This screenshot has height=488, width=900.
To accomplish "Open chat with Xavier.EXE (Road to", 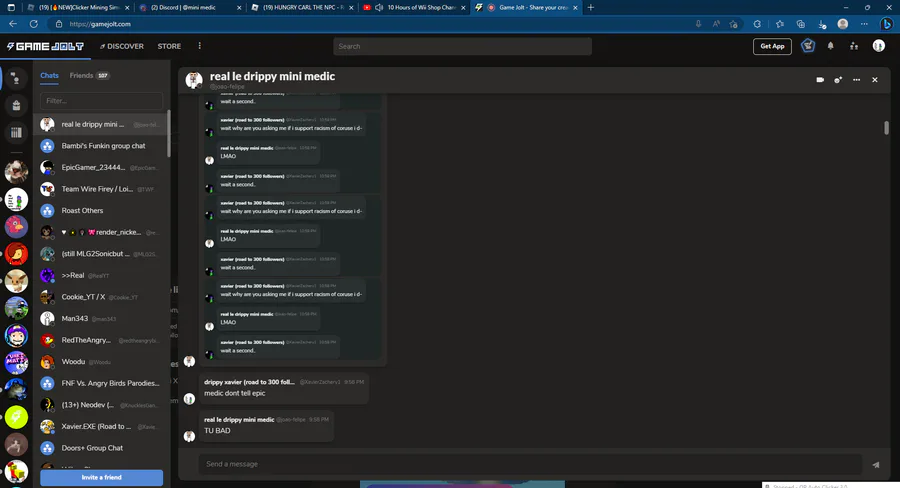I will point(101,427).
